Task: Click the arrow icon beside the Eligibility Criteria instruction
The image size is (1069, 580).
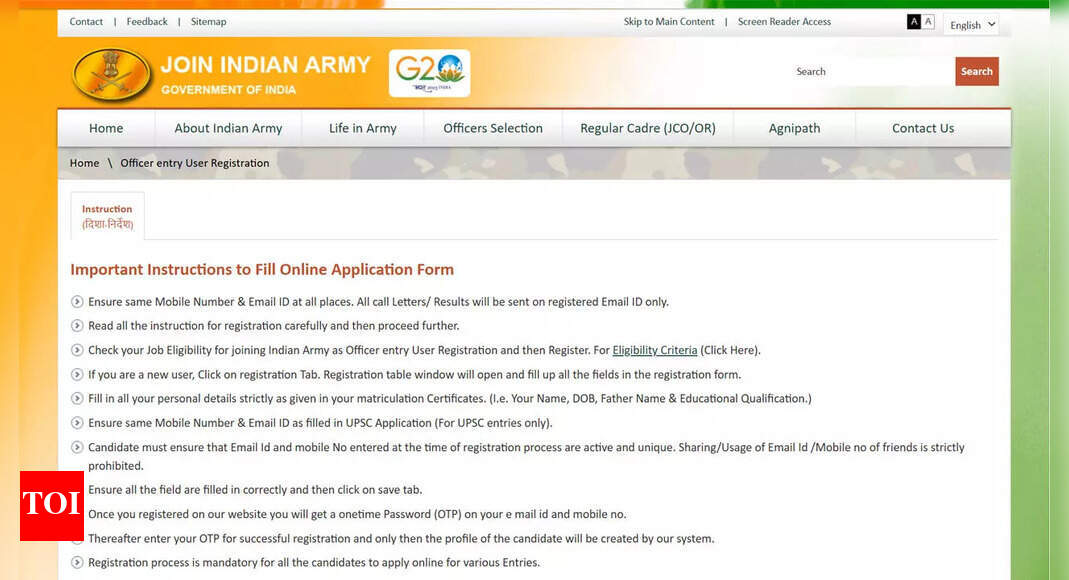Action: click(77, 350)
